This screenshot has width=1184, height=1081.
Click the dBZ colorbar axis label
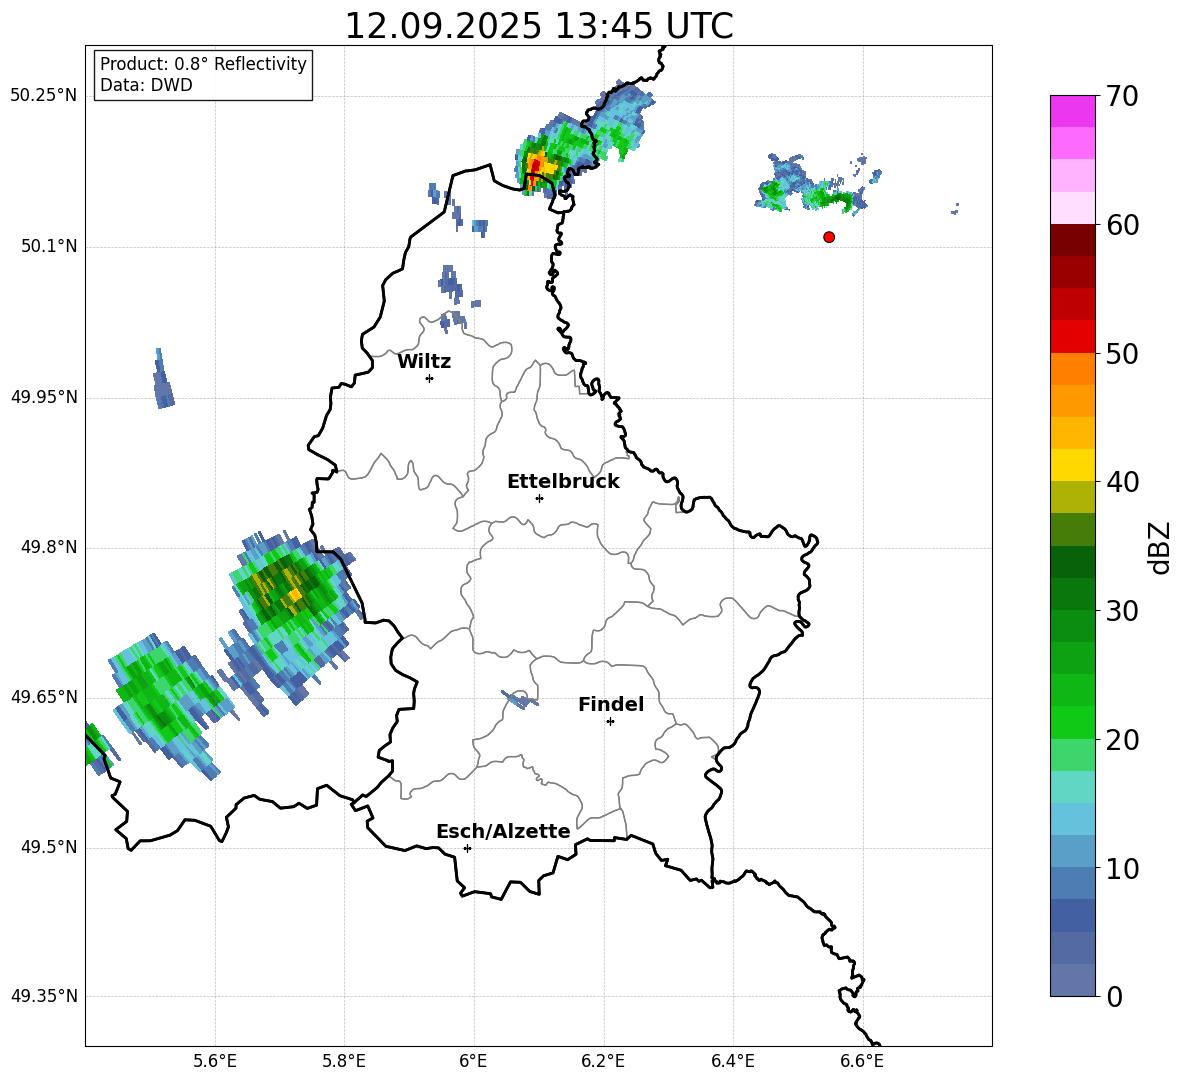(1161, 547)
